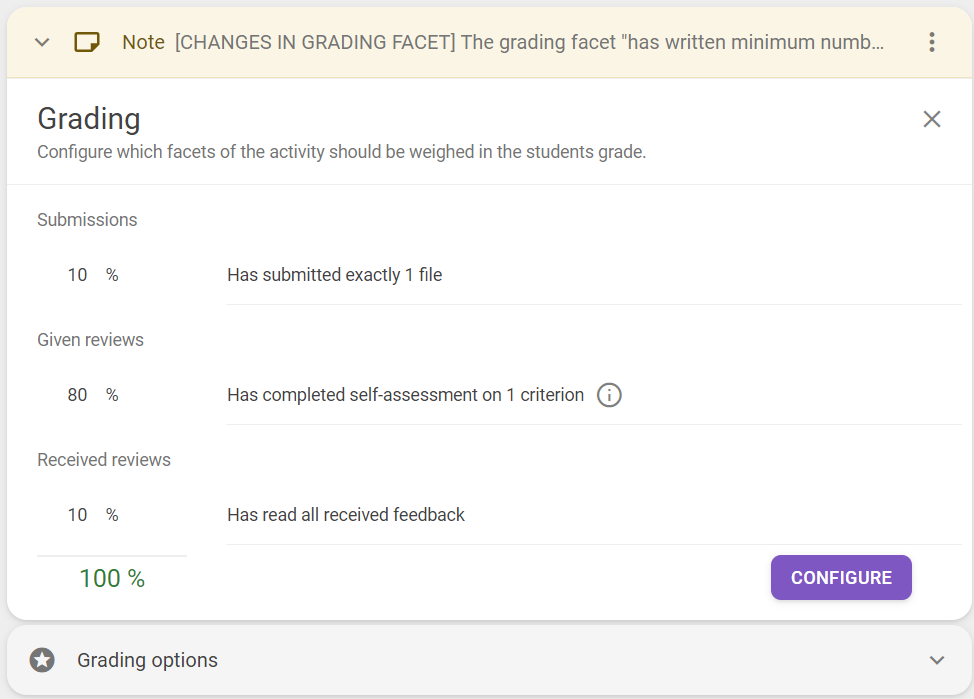Click the sticky note icon beside Note
The image size is (974, 699).
(86, 42)
